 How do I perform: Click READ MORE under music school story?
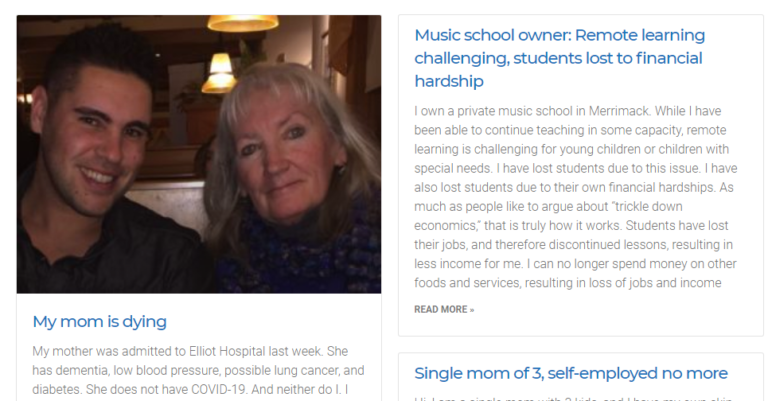(444, 309)
